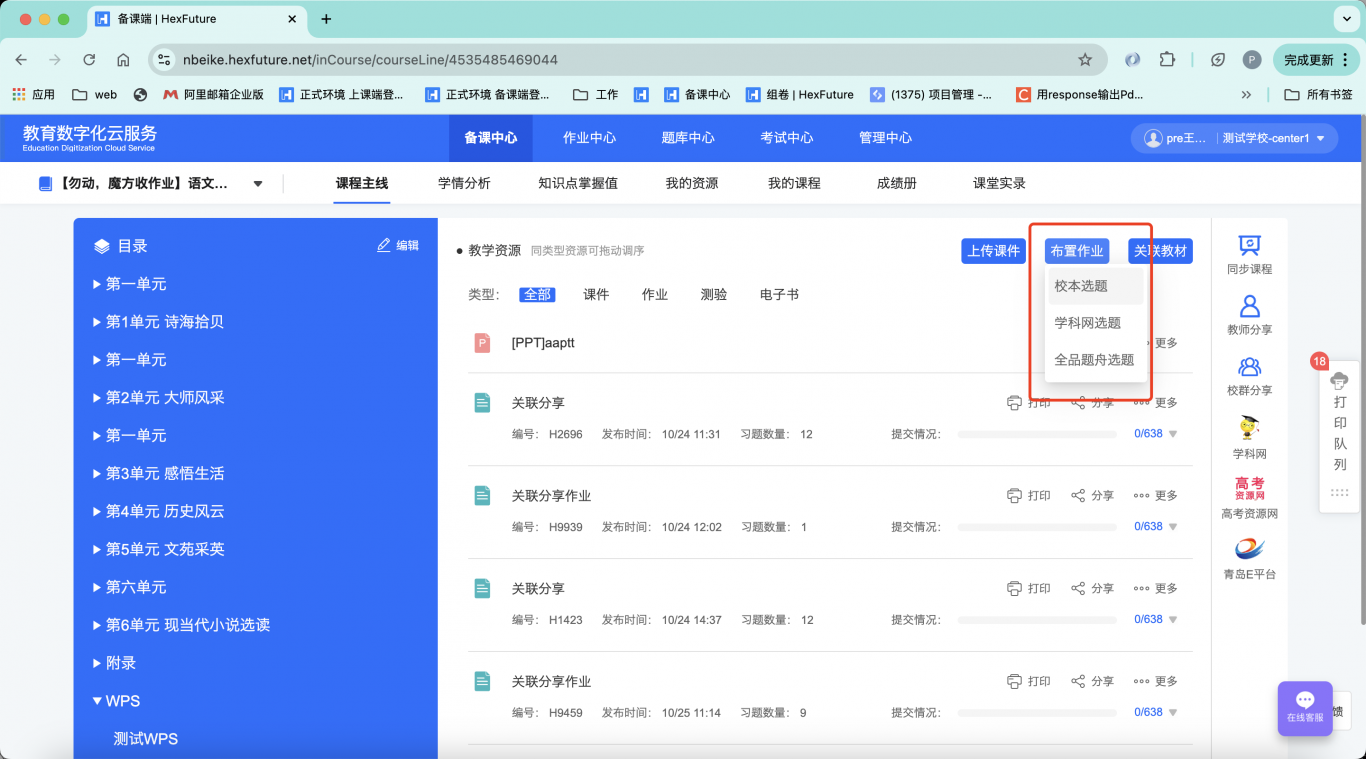This screenshot has height=759, width=1366.
Task: Expand submission details for H1423
Action: coord(1173,620)
